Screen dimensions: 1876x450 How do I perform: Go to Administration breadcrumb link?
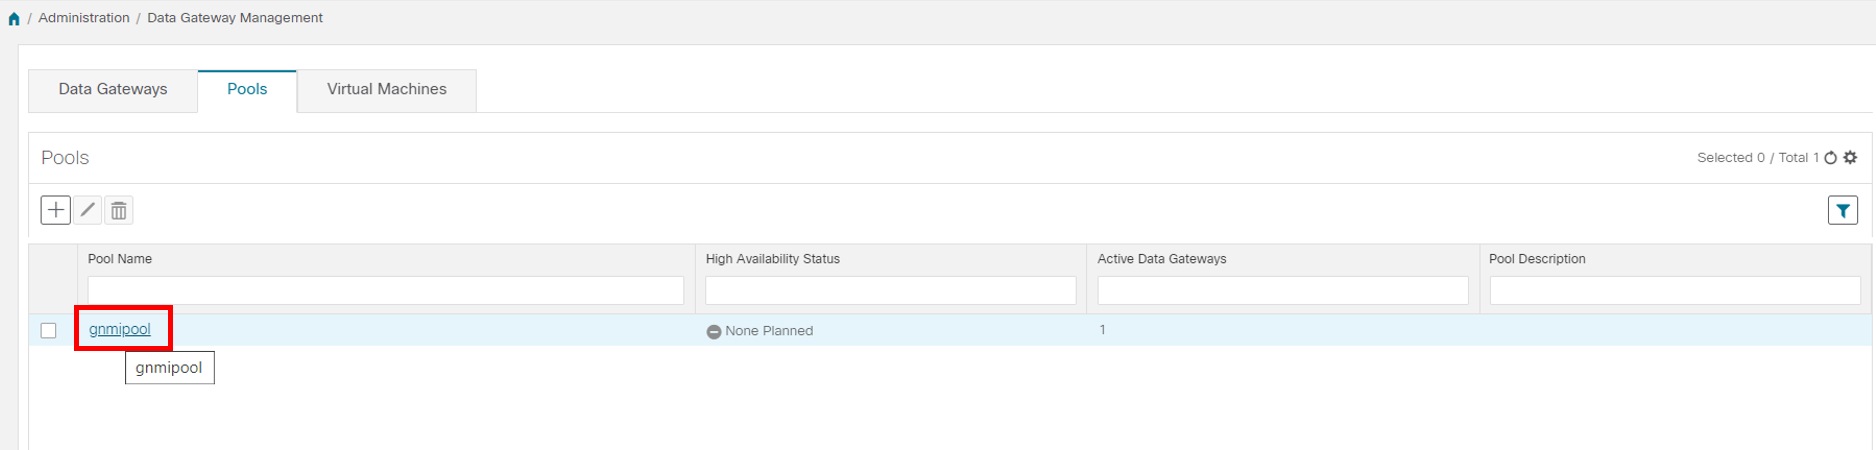click(x=84, y=18)
